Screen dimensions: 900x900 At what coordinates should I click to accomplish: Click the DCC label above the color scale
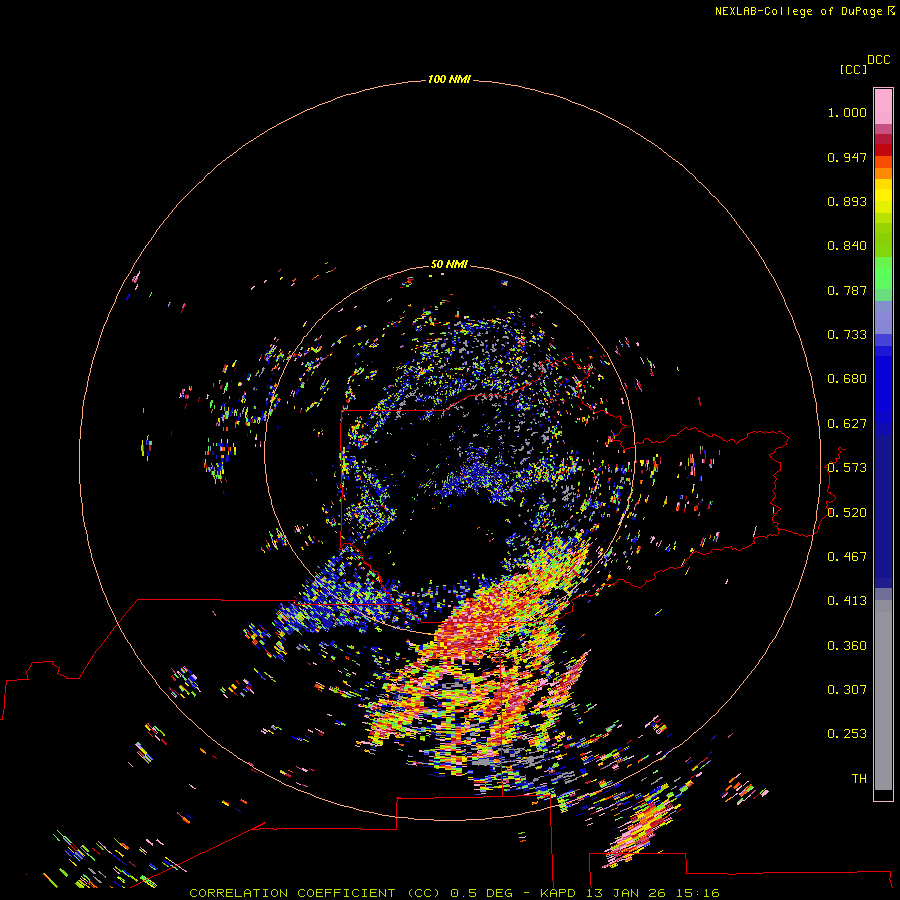pos(878,60)
